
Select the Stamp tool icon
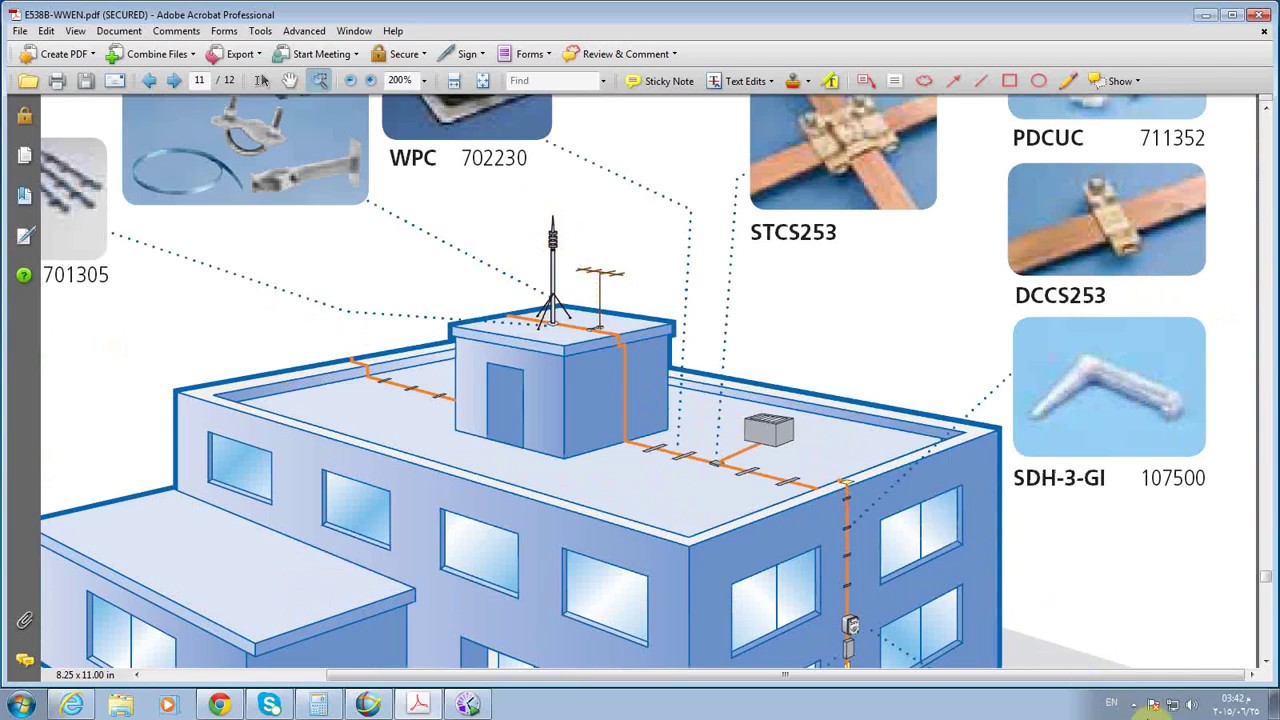793,81
